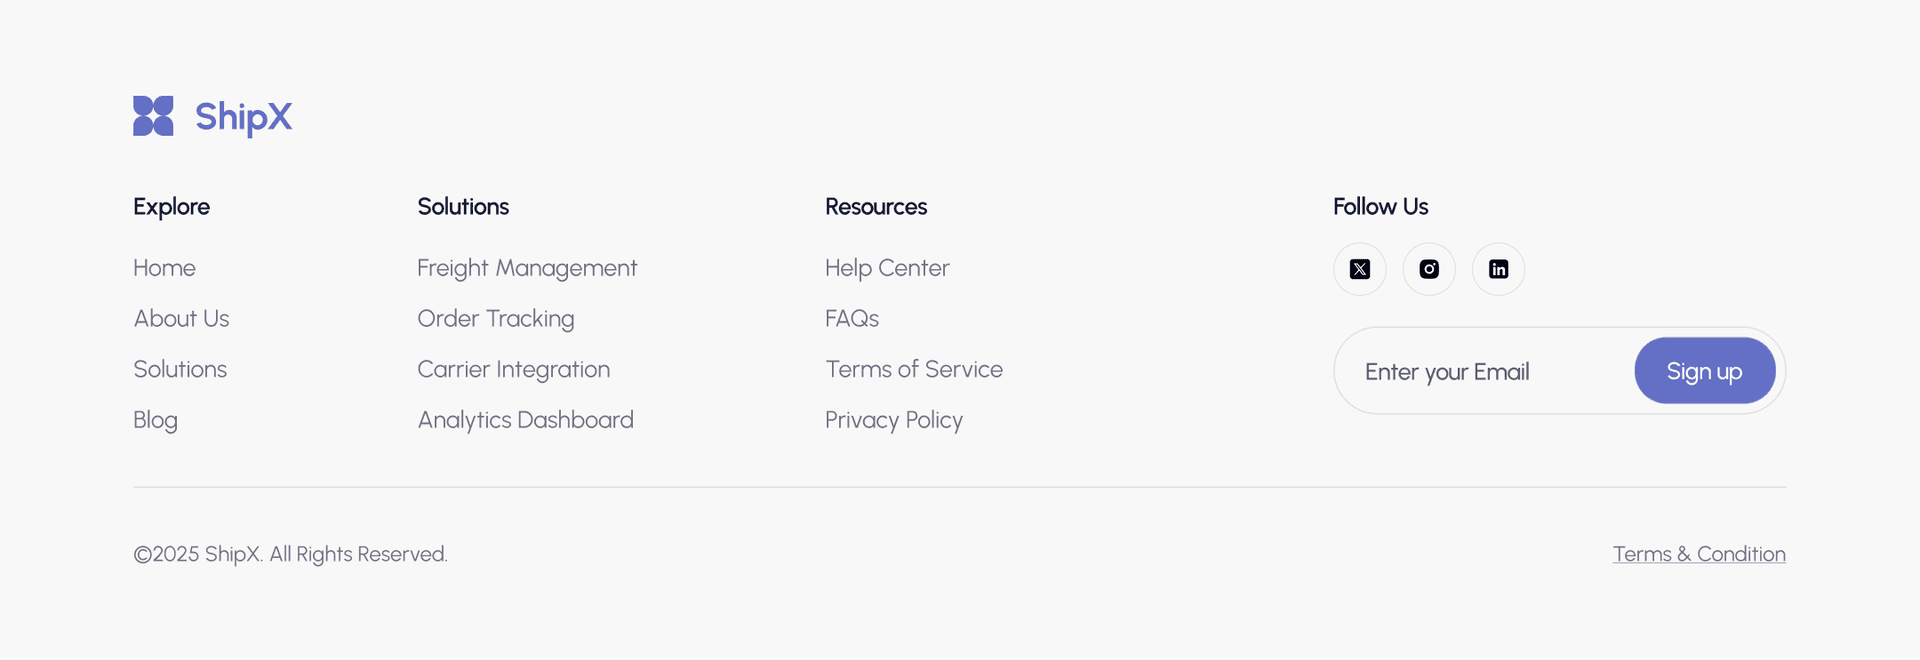Open the LinkedIn social icon
1920x660 pixels.
click(x=1498, y=269)
